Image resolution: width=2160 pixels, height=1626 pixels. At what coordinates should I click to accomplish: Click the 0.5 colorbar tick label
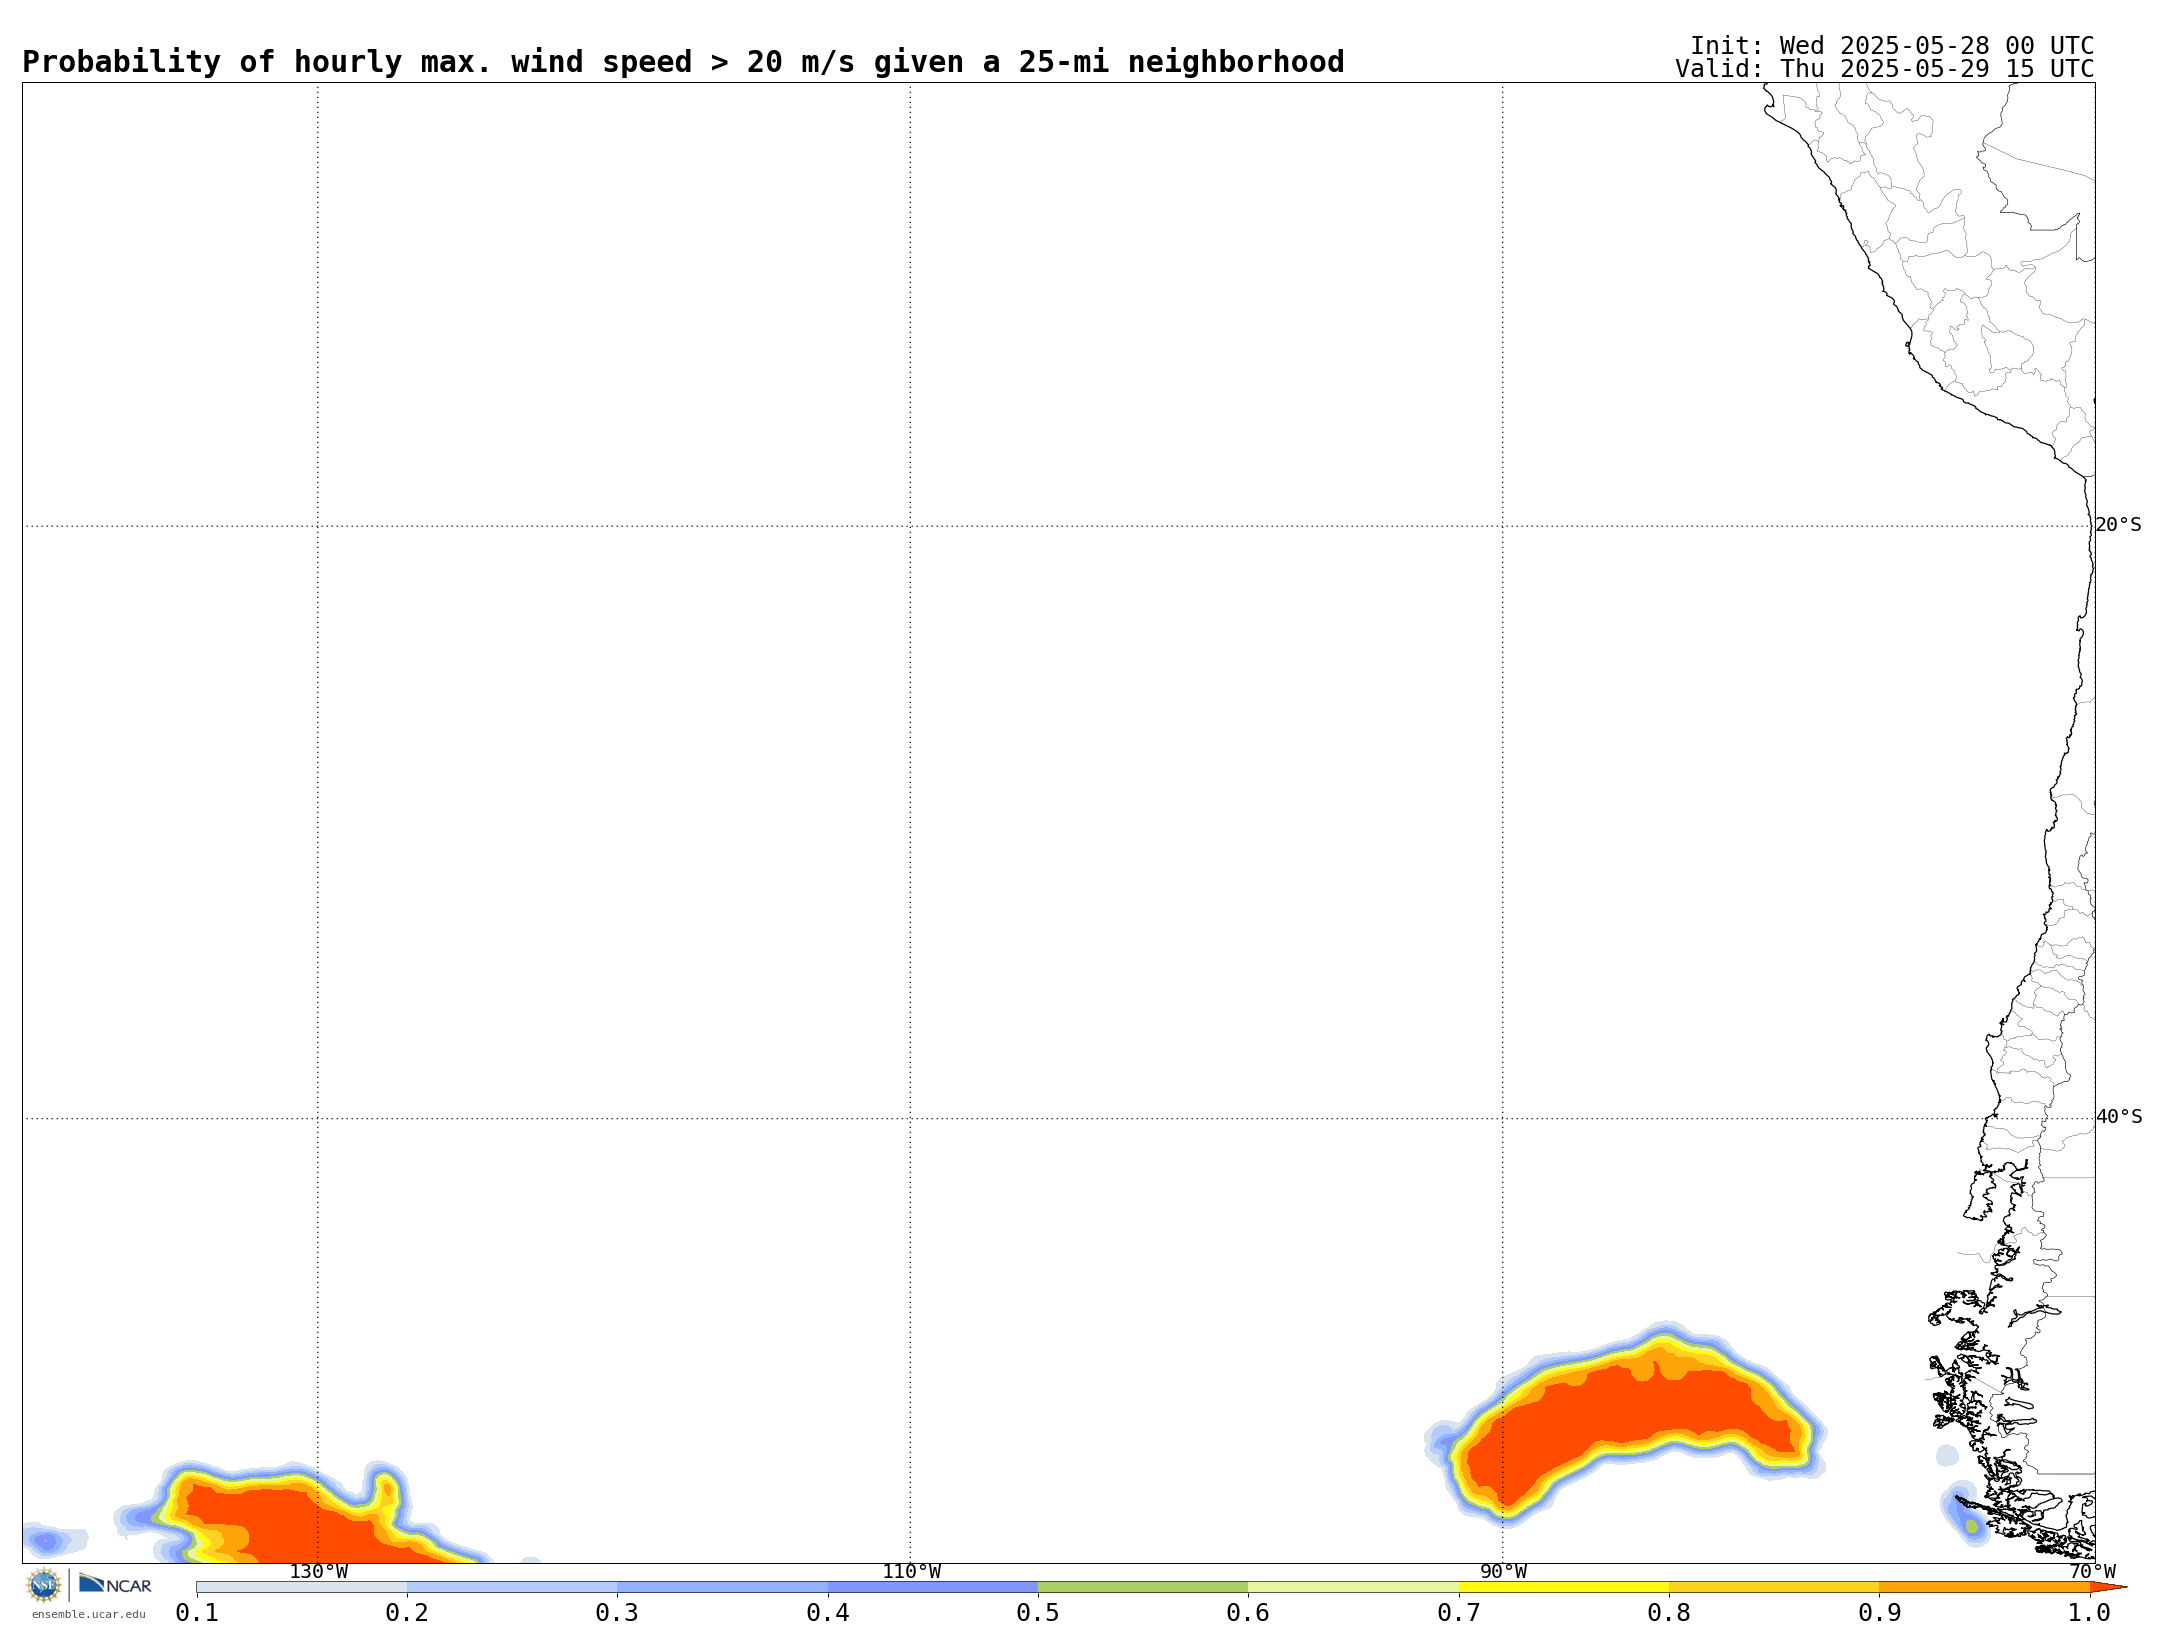(1038, 1612)
